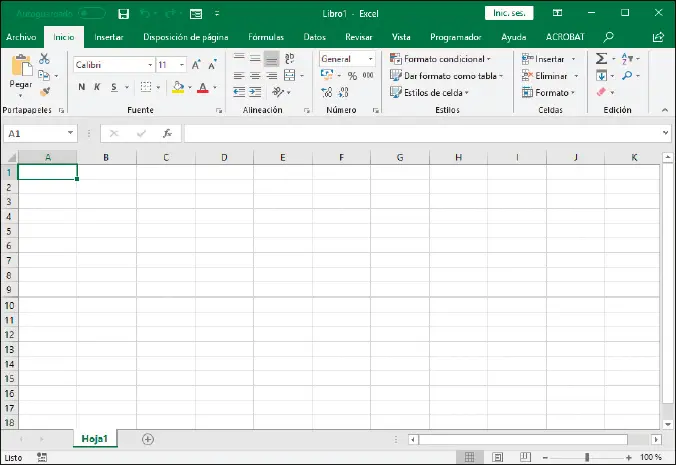Viewport: 676px width, 465px height.
Task: Increase font size with large A icon
Action: pyautogui.click(x=196, y=65)
